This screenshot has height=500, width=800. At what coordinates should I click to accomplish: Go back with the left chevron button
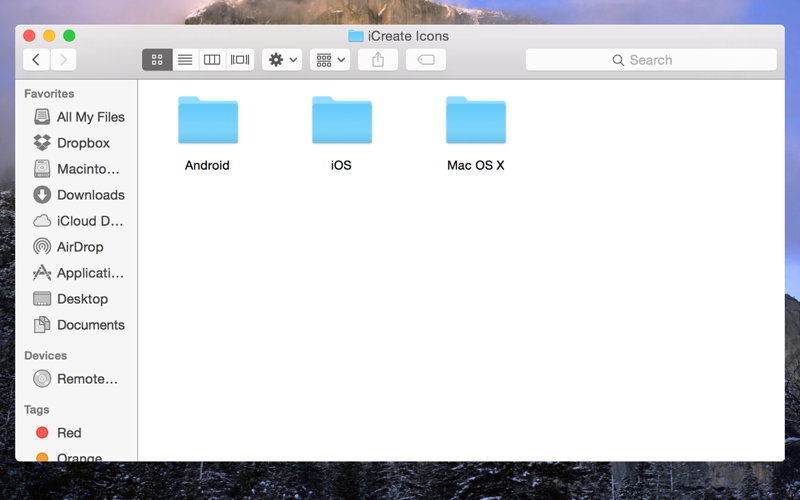[36, 60]
